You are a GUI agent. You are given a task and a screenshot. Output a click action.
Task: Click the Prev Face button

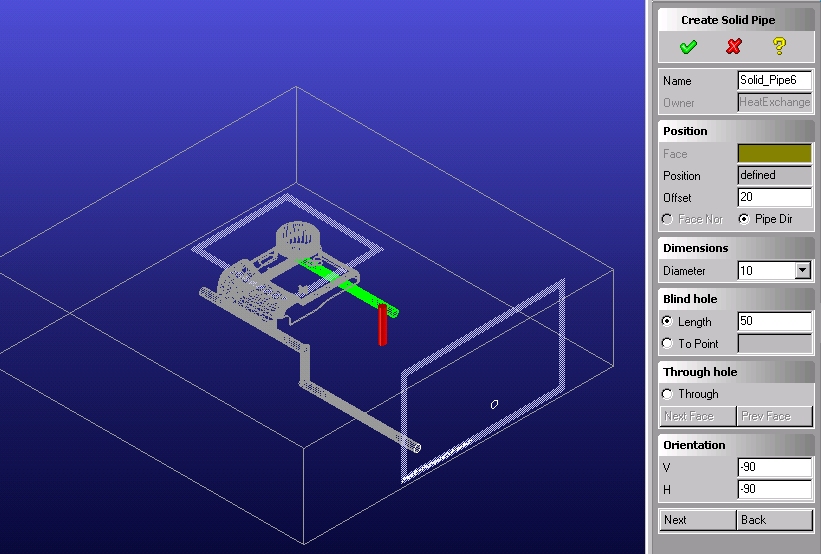pyautogui.click(x=774, y=416)
